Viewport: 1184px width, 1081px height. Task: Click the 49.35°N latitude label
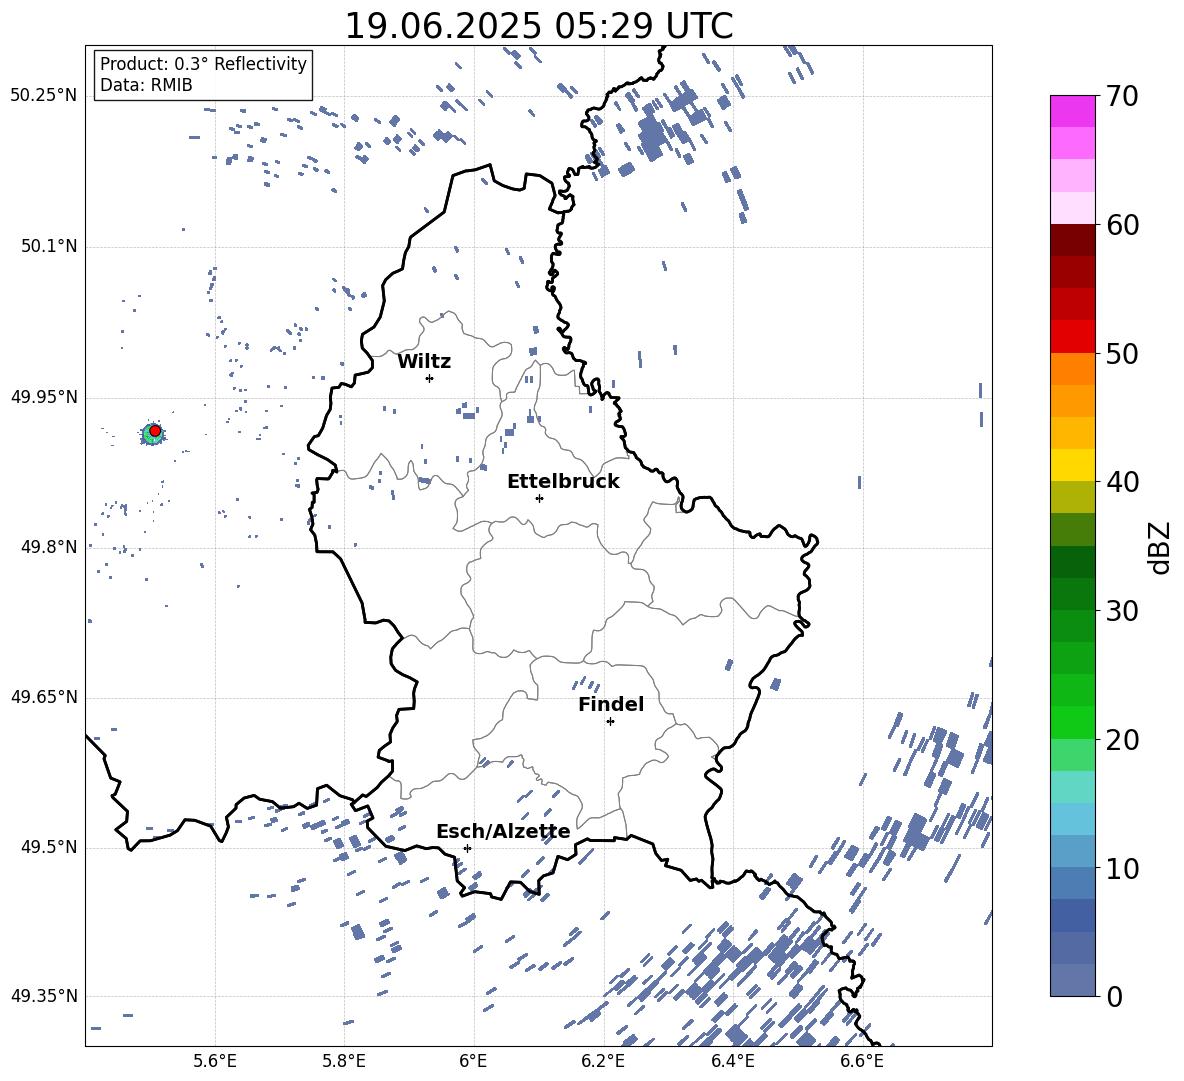pyautogui.click(x=44, y=996)
